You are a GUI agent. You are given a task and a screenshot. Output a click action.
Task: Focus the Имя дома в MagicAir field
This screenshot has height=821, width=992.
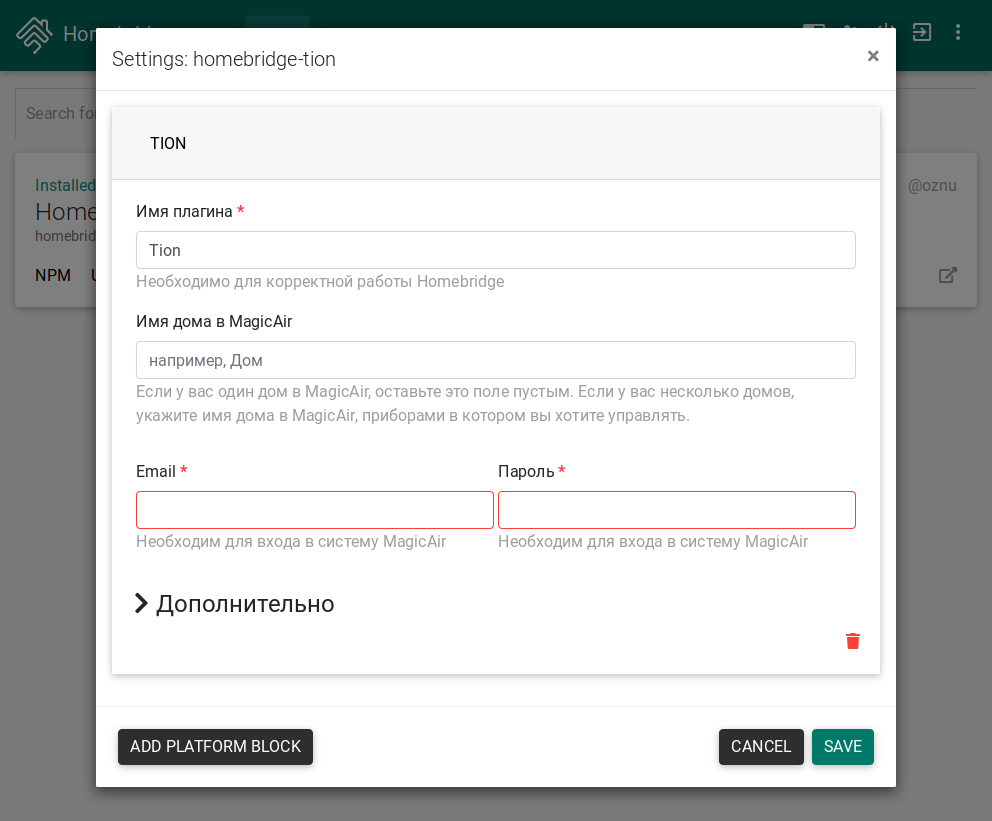click(495, 360)
